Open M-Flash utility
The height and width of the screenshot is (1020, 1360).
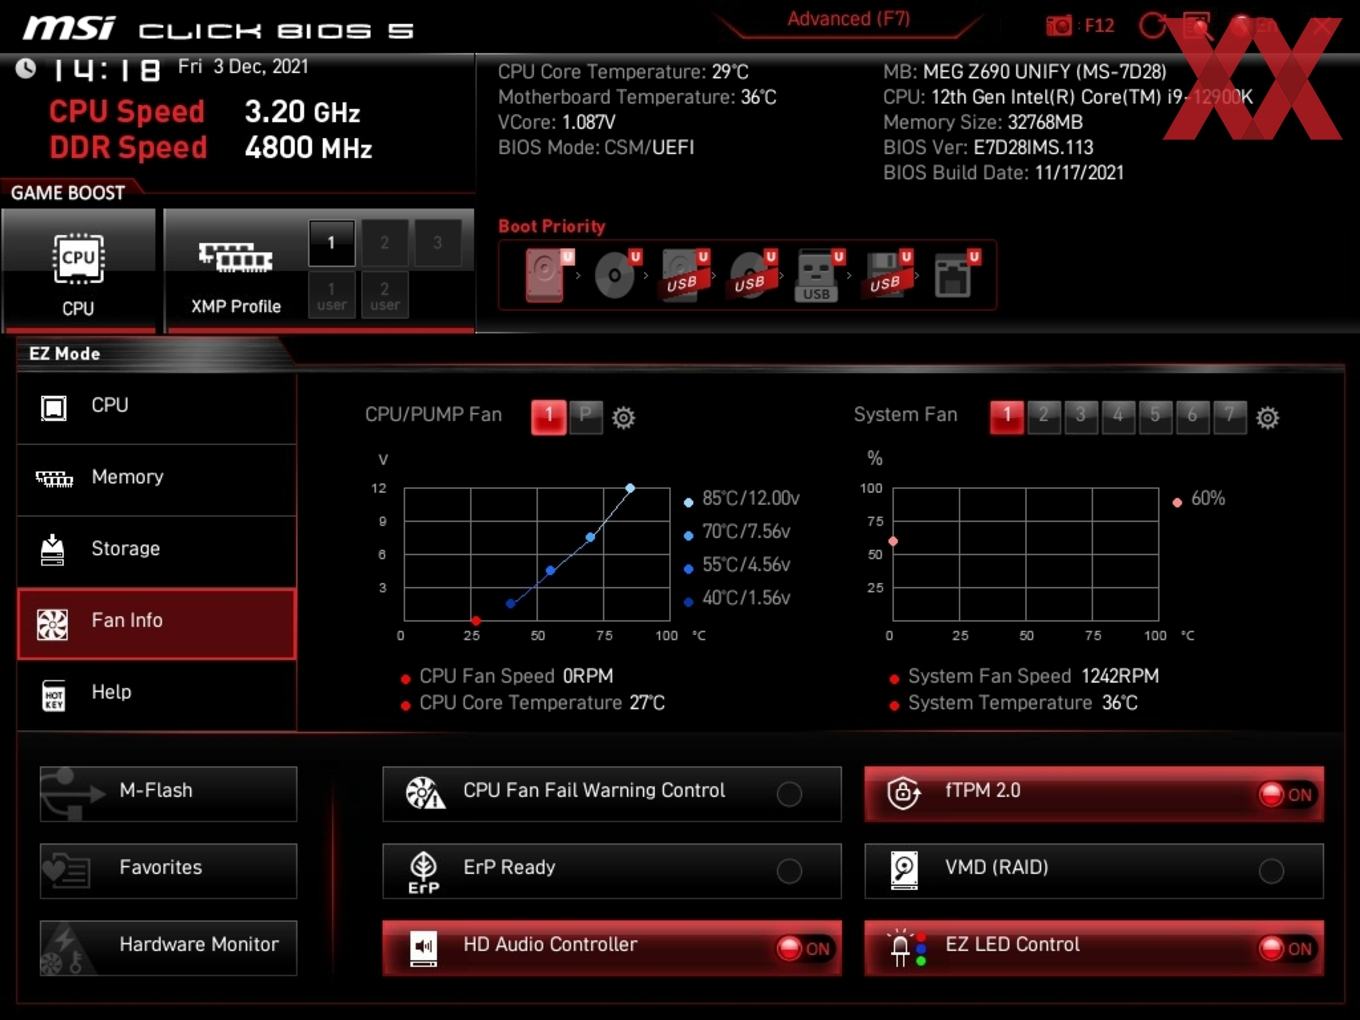pos(168,794)
